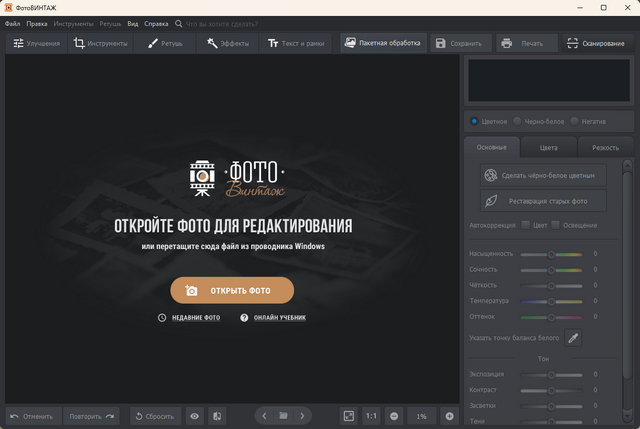640x429 pixels.
Task: Open folder icon between navigation arrows
Action: (283, 415)
